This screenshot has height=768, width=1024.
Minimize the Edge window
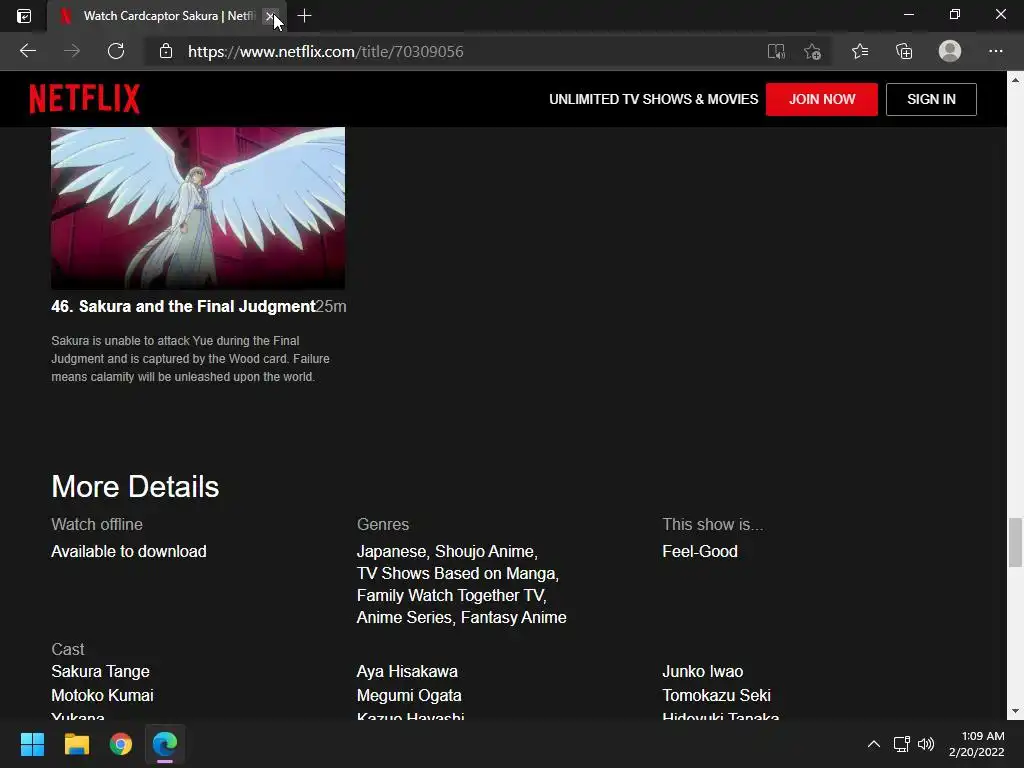tap(908, 15)
